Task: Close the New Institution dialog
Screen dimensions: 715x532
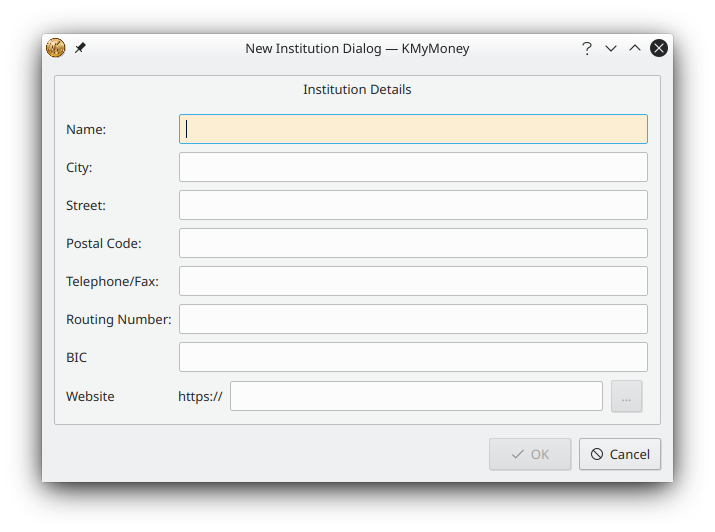Action: [x=659, y=48]
